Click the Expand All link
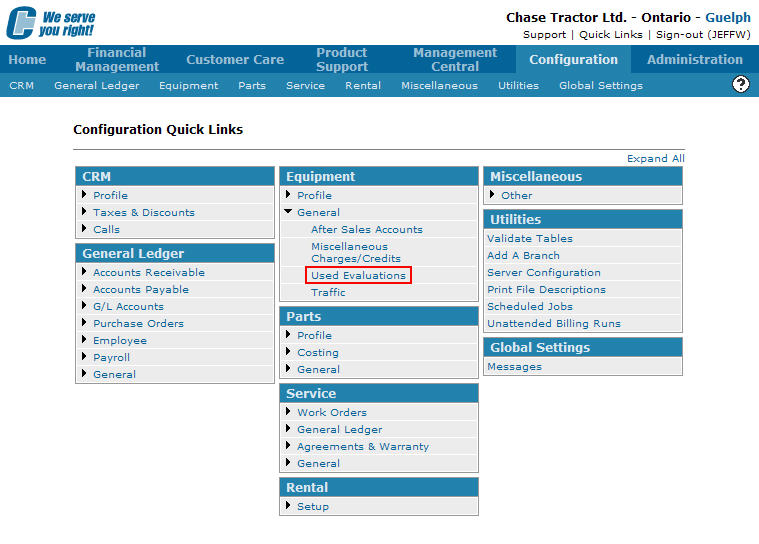Image resolution: width=759 pixels, height=544 pixels. pos(655,159)
